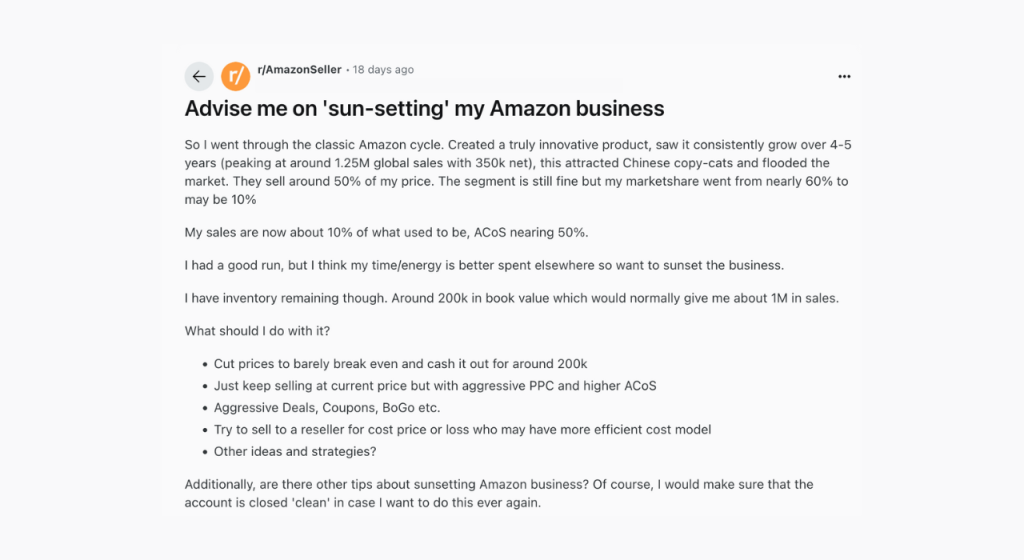Click the line 'may be 10%'
Screen dimensions: 1024x560
point(220,200)
